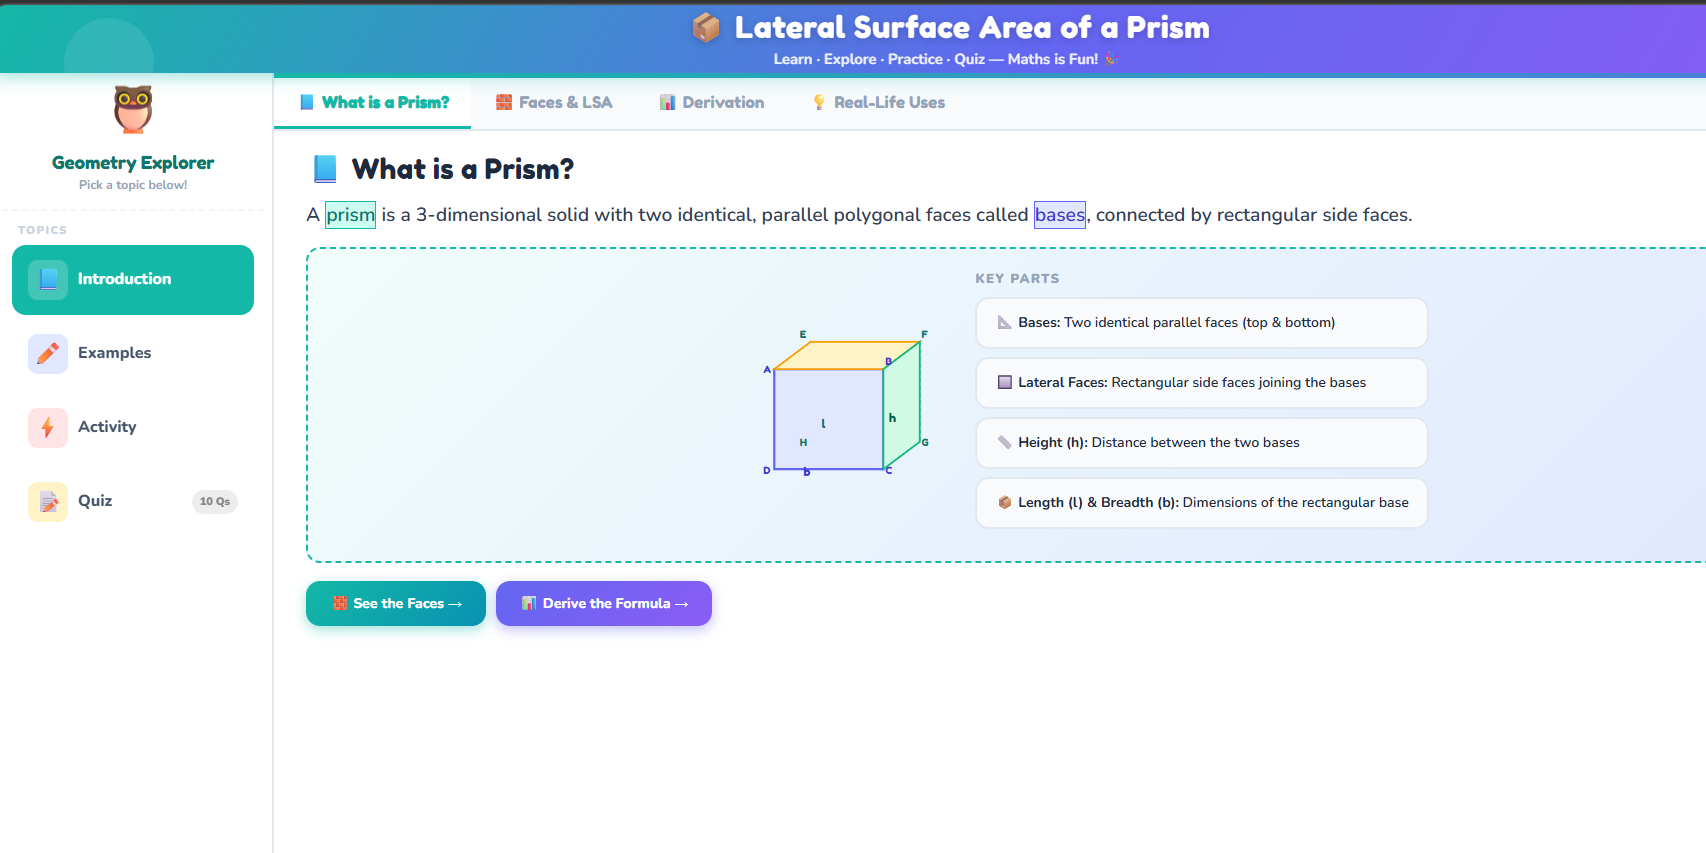Click the scroll icon beside Quiz

click(47, 501)
